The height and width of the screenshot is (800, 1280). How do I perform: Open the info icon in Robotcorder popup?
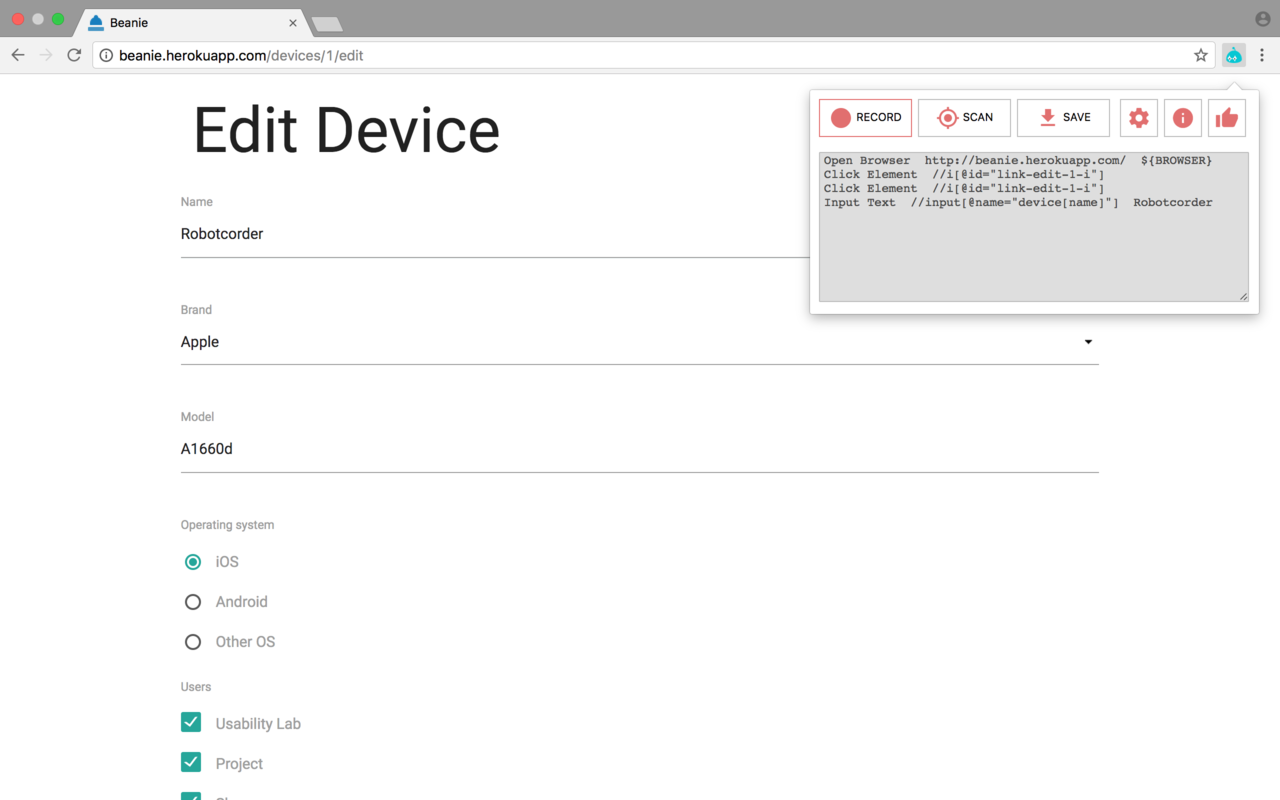click(x=1183, y=118)
